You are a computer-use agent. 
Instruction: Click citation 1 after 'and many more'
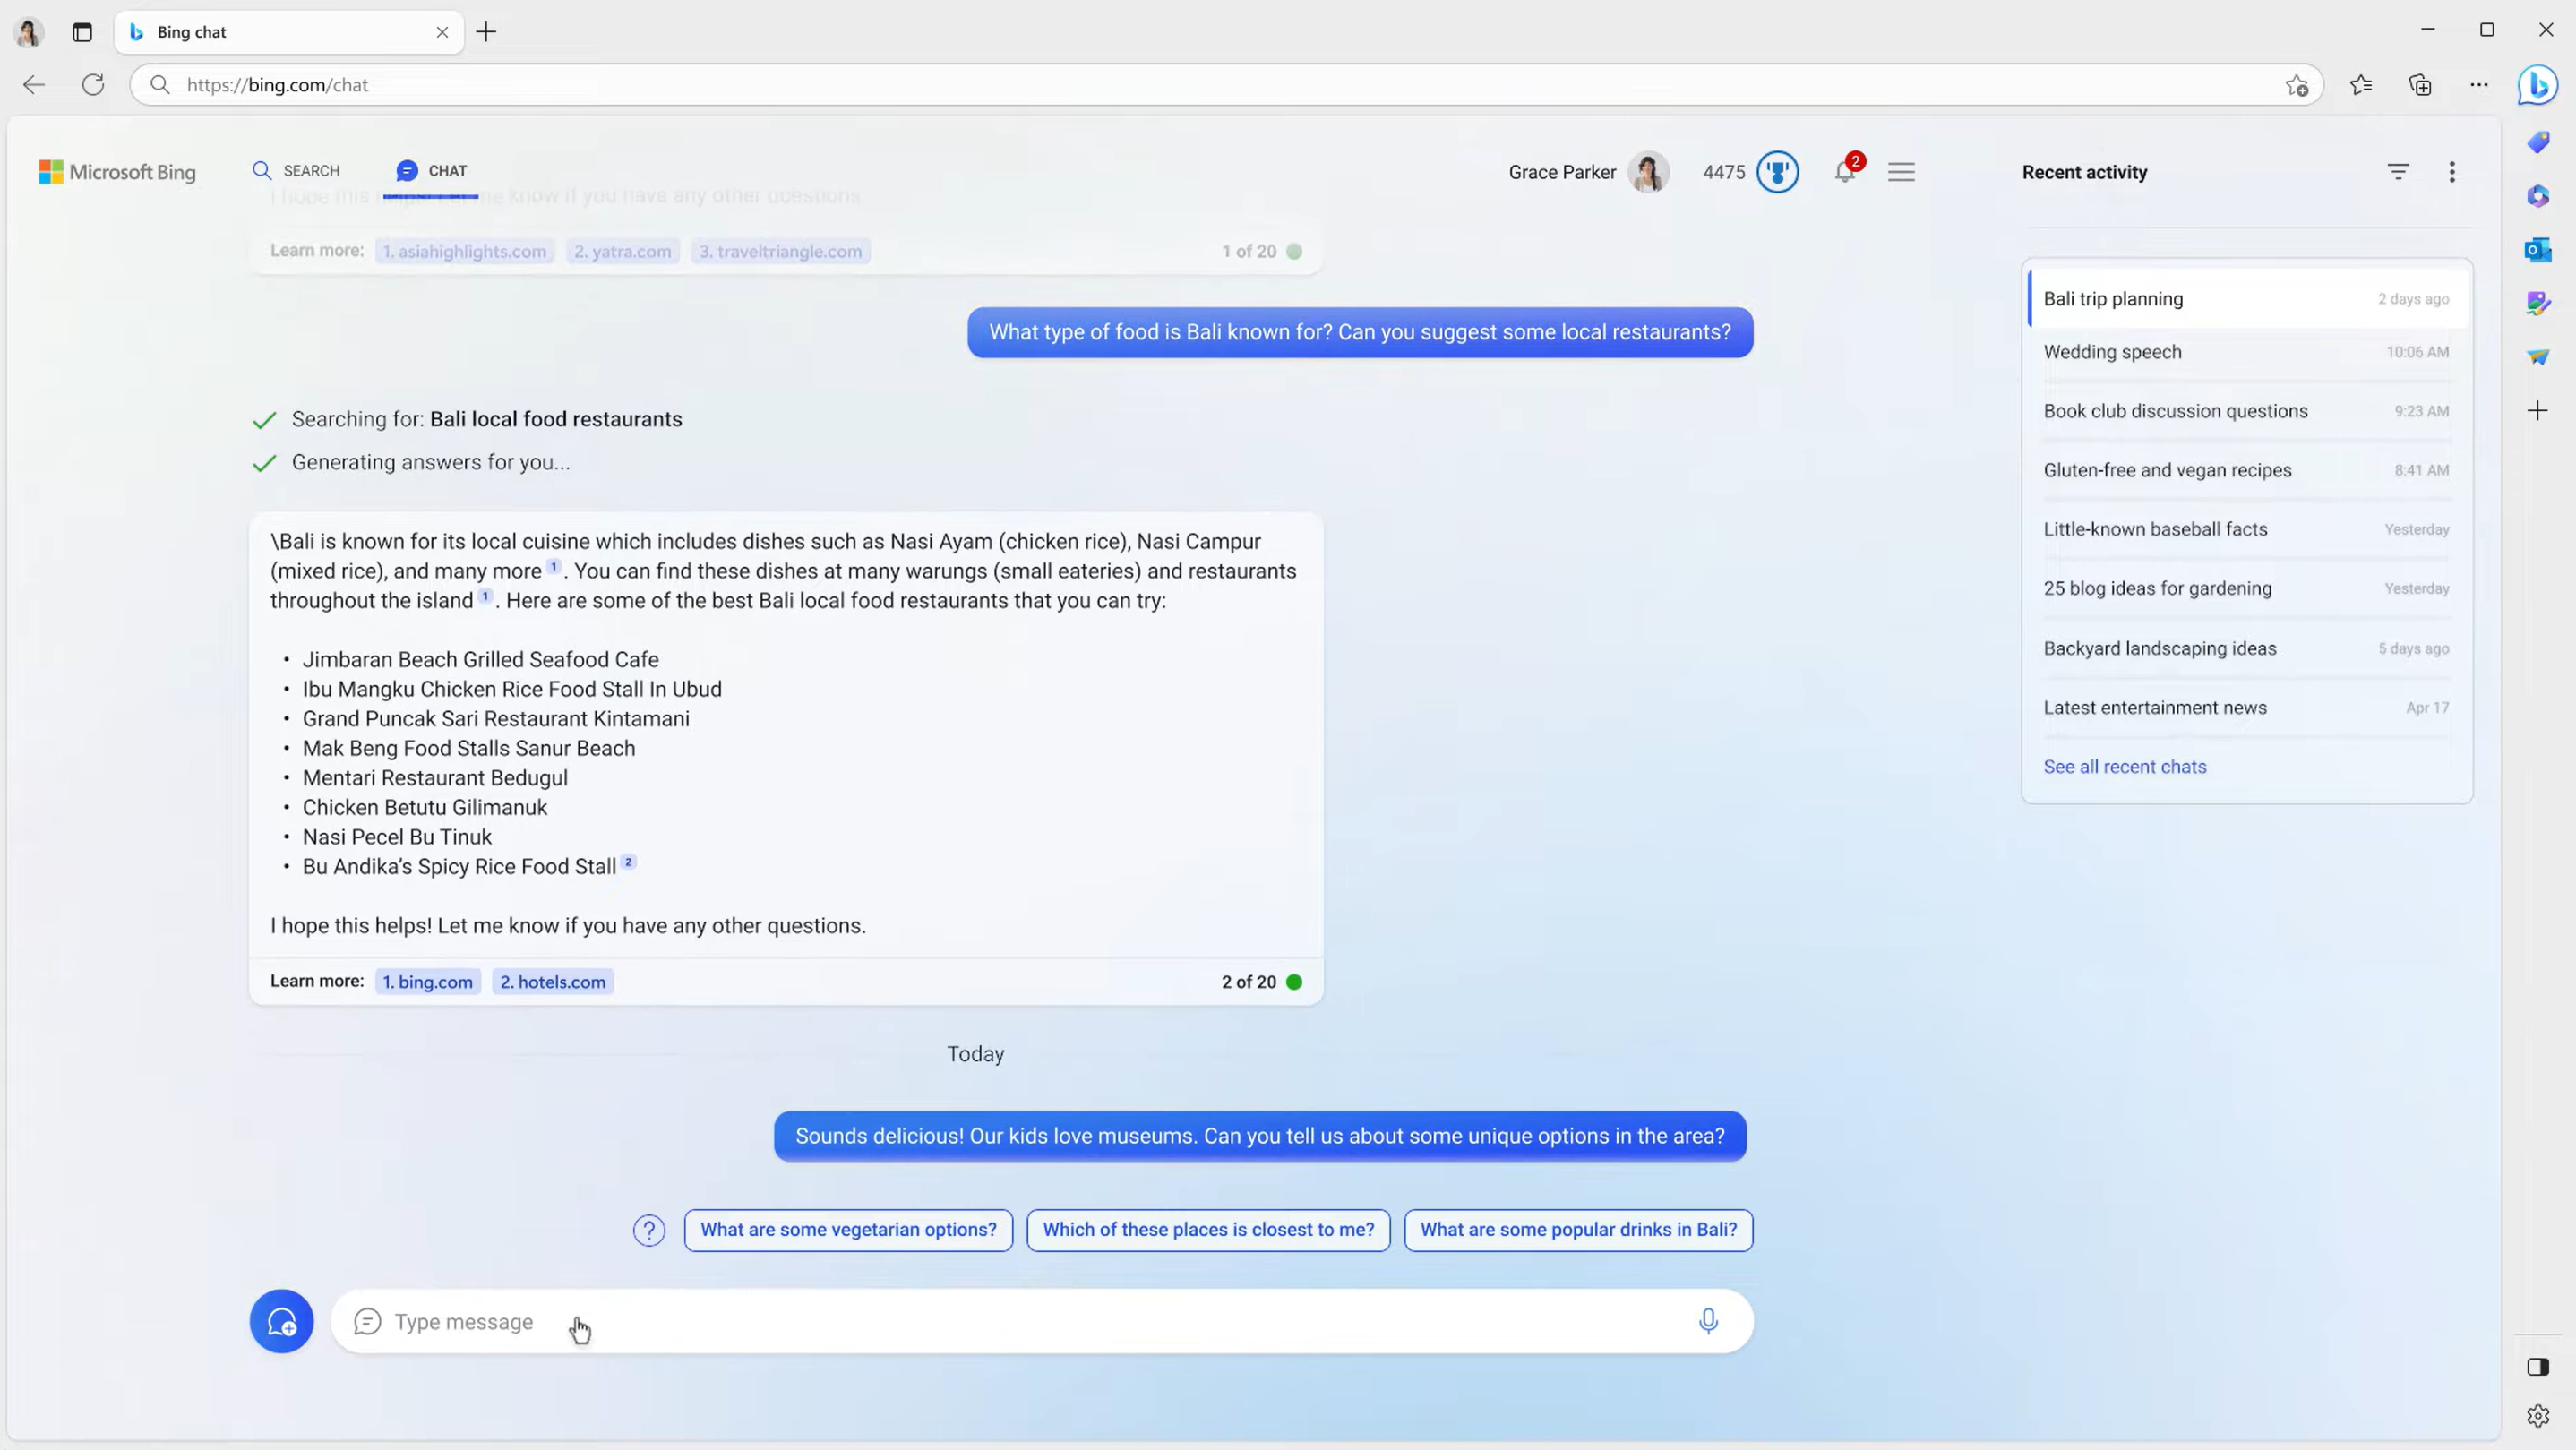point(554,567)
